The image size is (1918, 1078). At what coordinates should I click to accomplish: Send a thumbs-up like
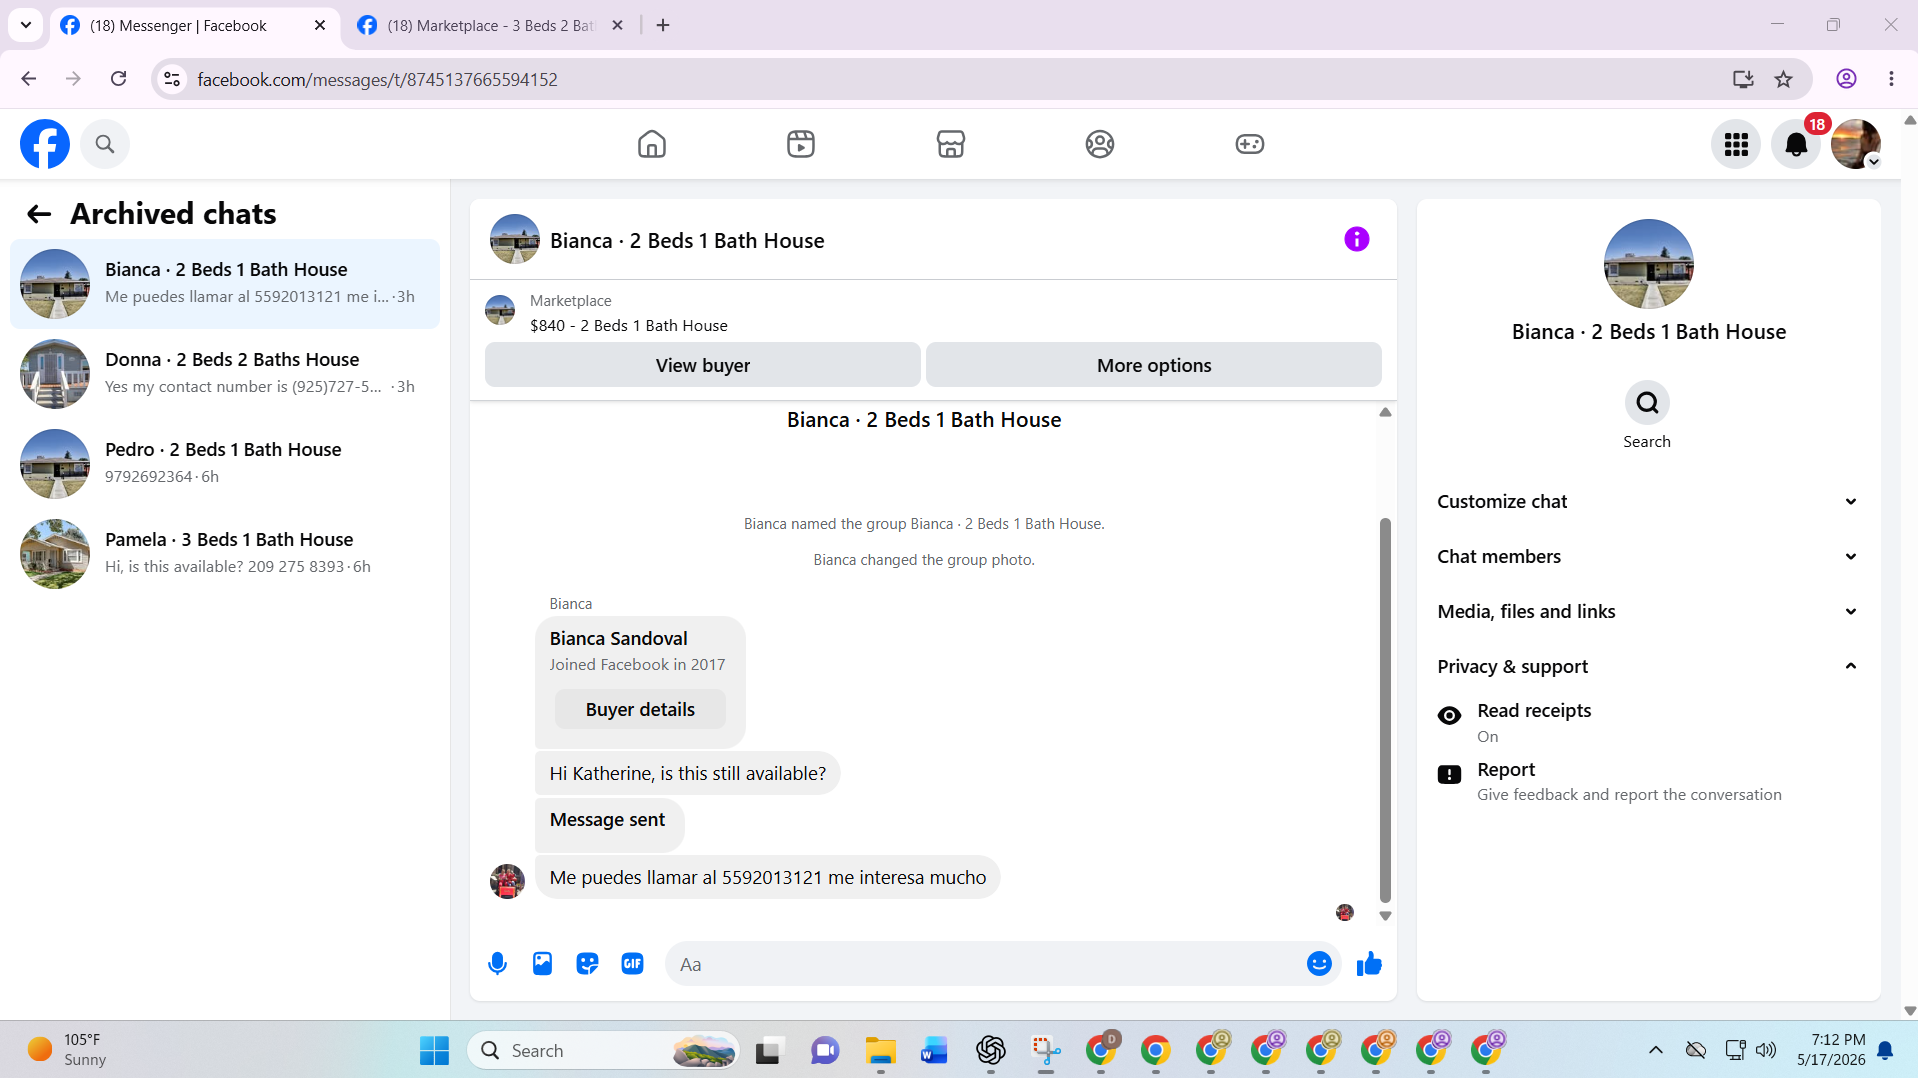click(1369, 963)
